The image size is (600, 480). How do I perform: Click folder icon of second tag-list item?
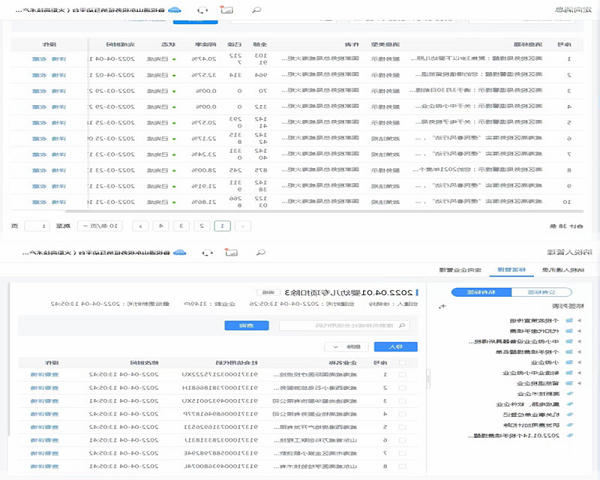(569, 331)
